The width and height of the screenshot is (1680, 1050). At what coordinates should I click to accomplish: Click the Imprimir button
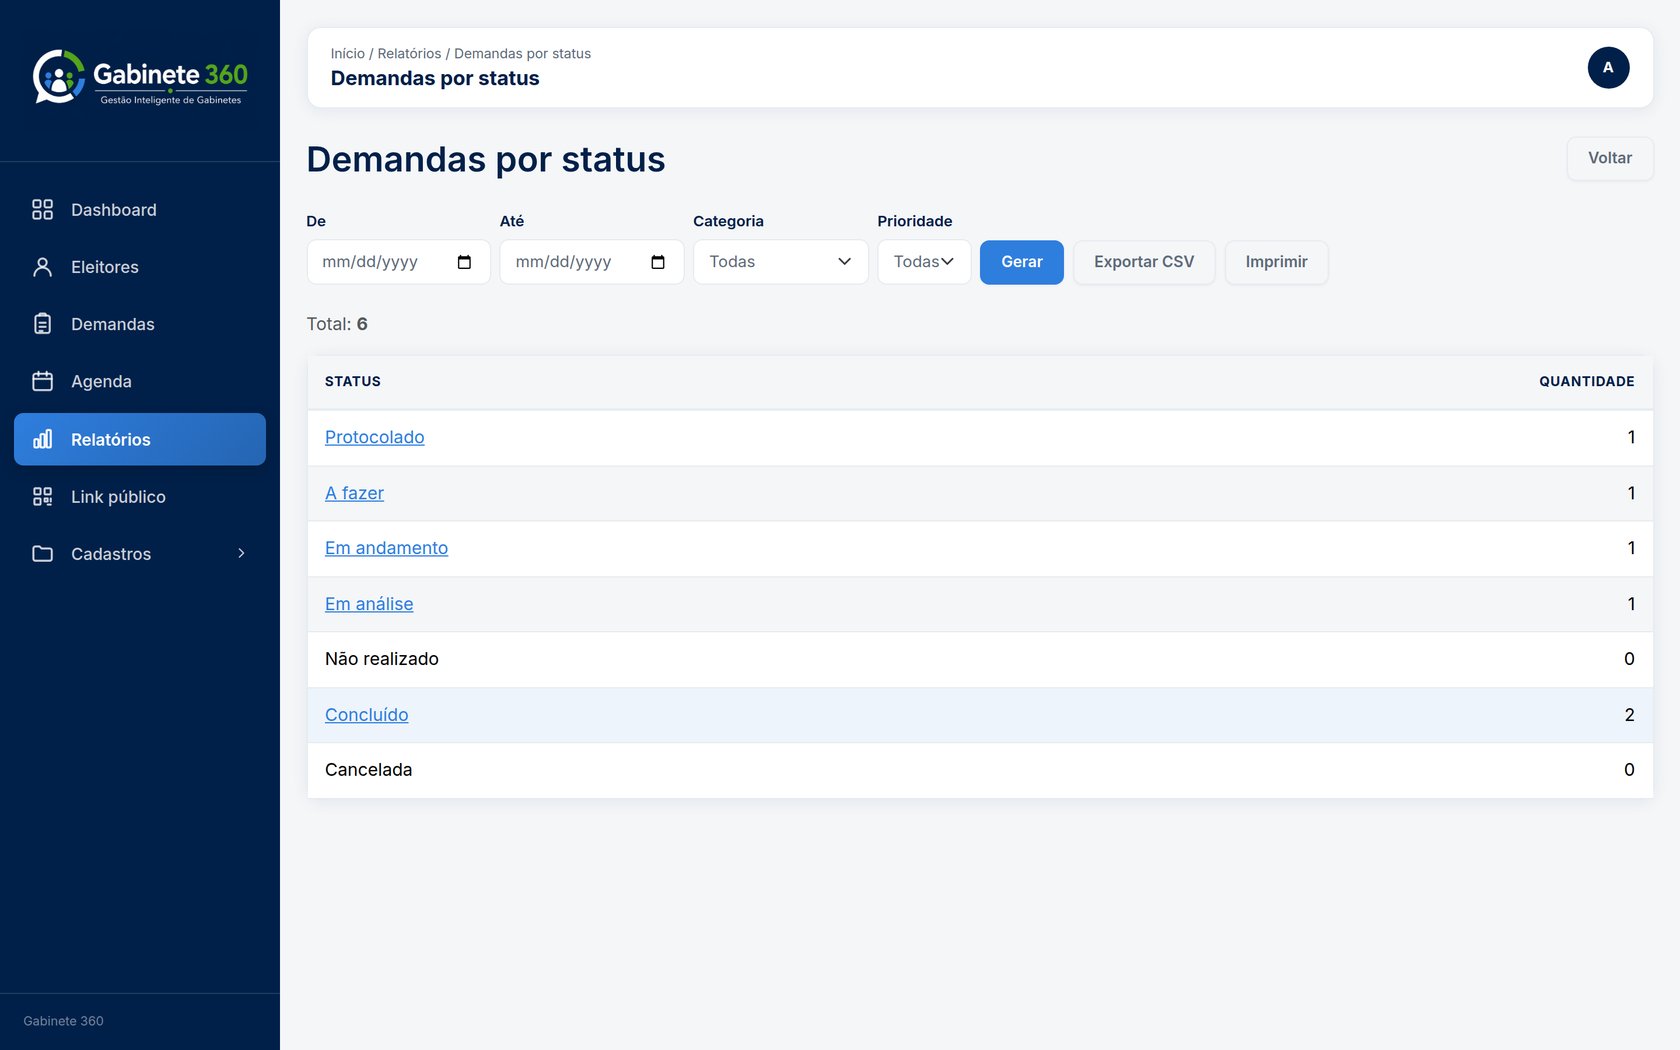[1276, 262]
